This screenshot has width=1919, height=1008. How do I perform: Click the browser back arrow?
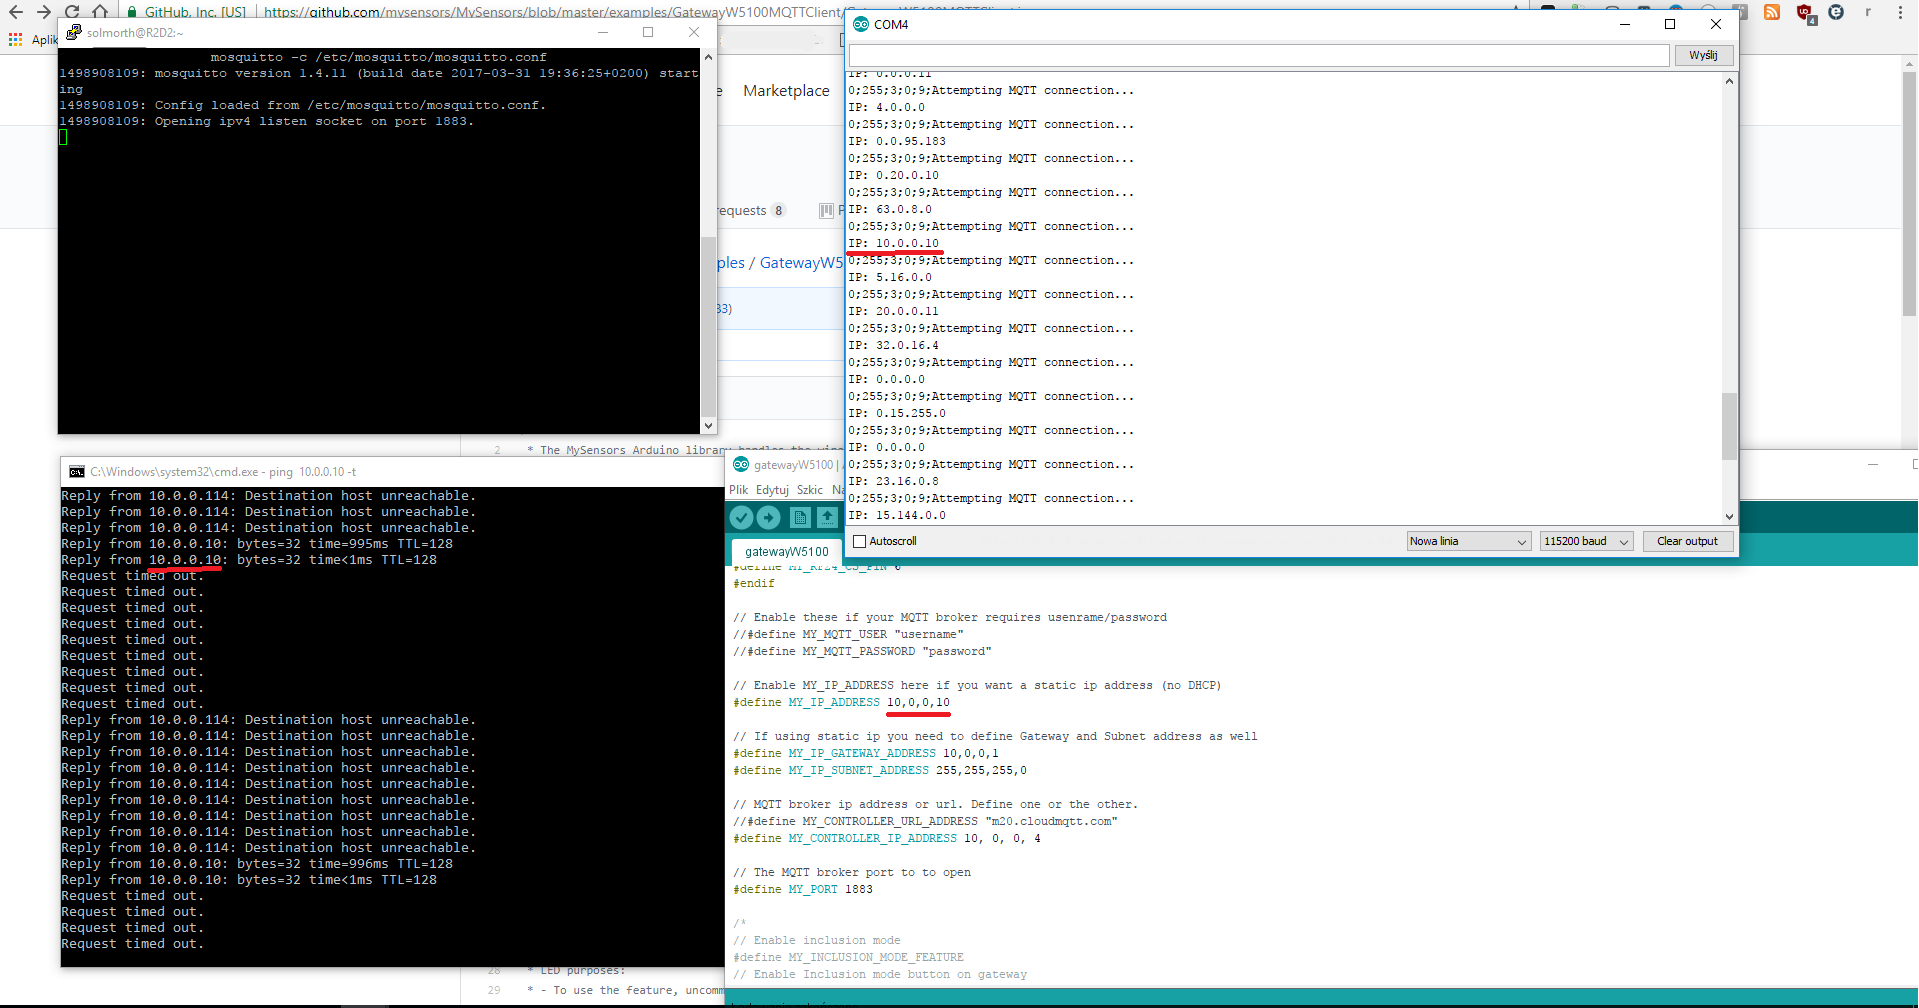click(16, 12)
